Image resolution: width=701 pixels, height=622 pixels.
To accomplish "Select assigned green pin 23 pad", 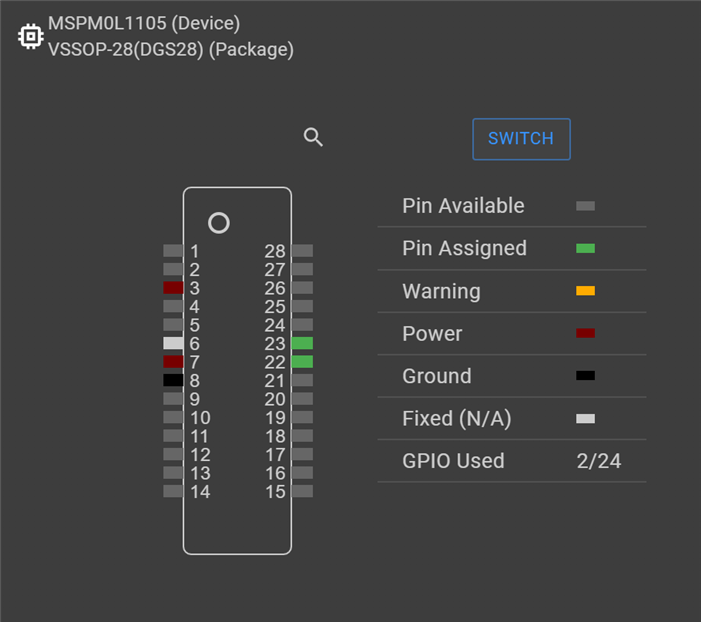I will tap(302, 343).
